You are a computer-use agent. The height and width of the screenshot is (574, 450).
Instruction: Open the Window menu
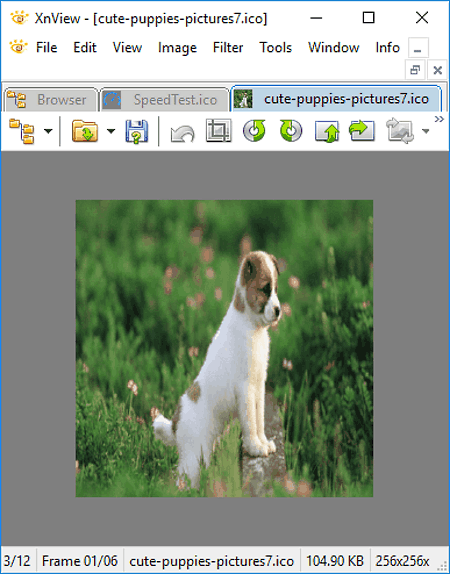click(334, 48)
